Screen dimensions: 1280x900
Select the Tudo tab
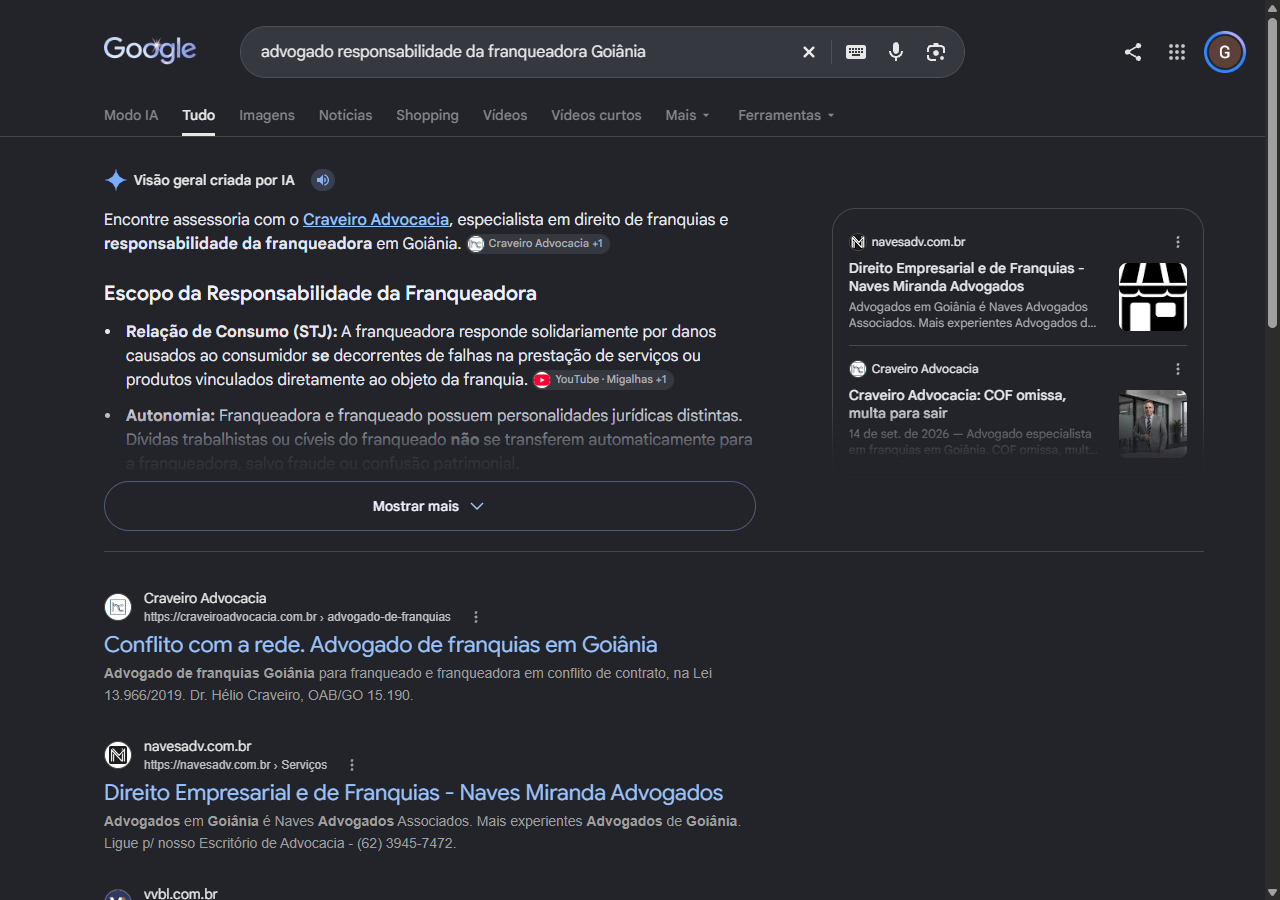pyautogui.click(x=198, y=115)
